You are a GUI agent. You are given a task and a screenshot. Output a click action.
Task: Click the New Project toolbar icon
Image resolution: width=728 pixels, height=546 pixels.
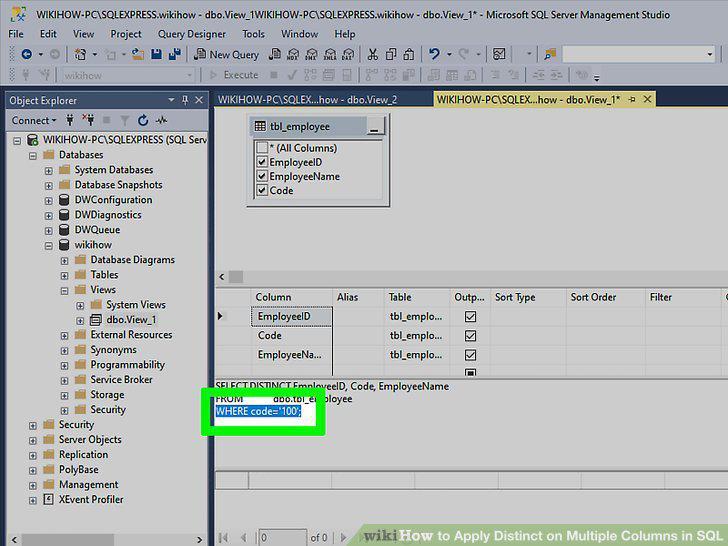[80, 54]
